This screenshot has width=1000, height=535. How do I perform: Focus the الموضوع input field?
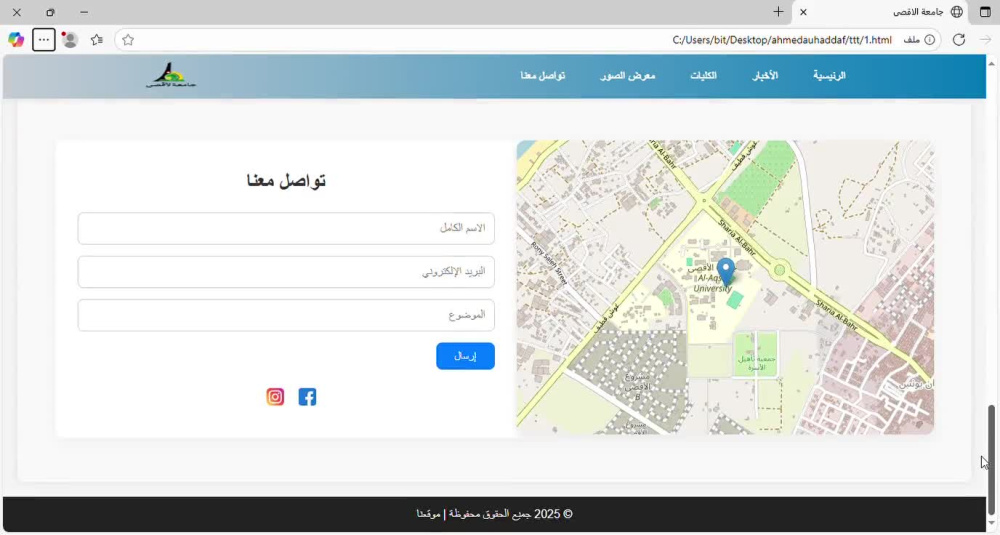click(286, 315)
